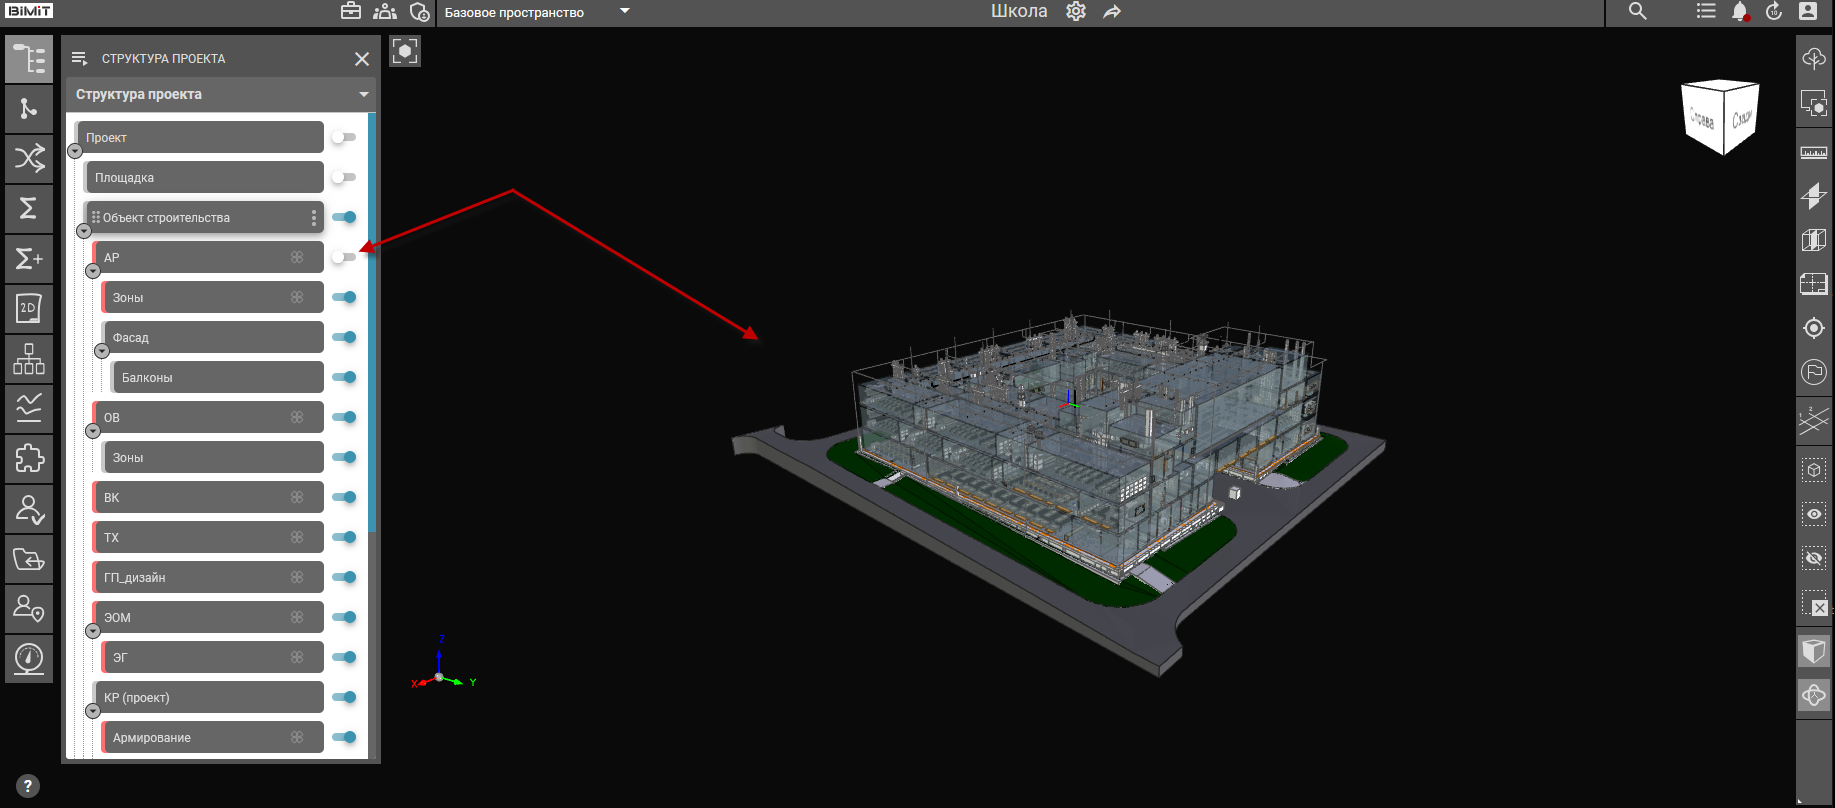Open settings gear next to Школа
Viewport: 1835px width, 808px height.
[x=1076, y=12]
